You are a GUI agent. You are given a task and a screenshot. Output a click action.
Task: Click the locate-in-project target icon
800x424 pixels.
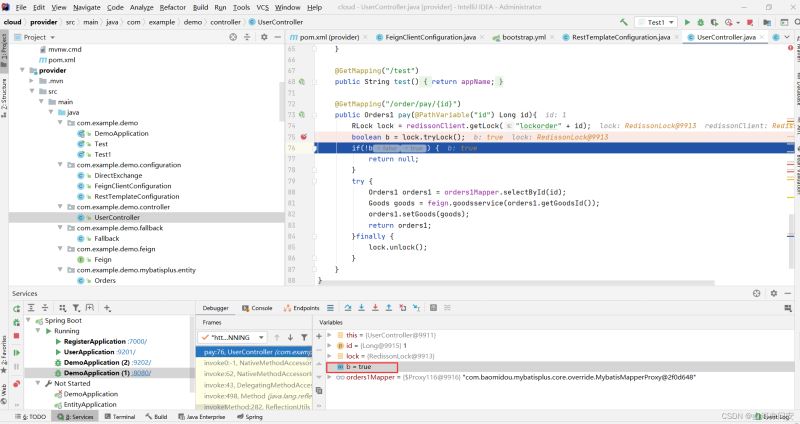point(234,37)
